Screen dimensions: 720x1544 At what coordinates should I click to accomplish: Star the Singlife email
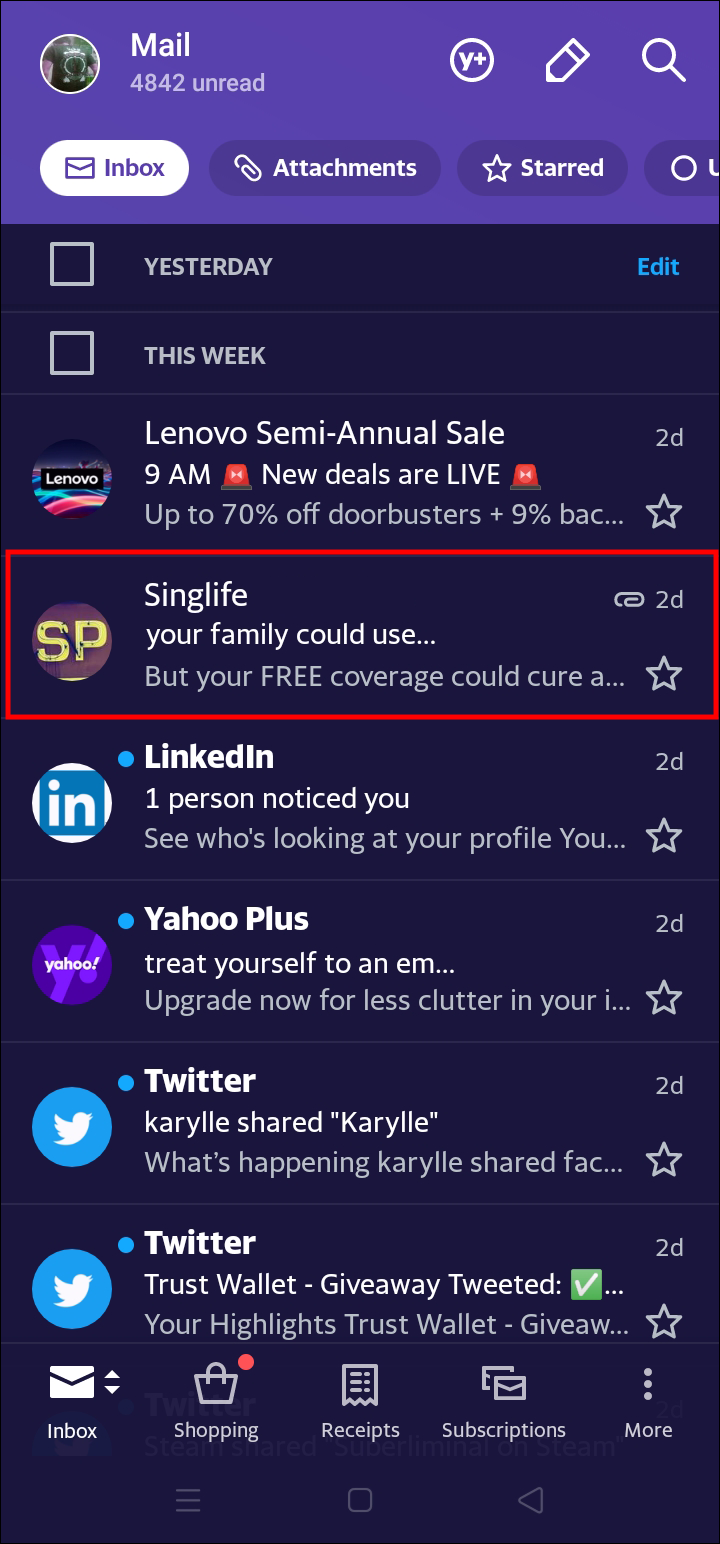(x=663, y=674)
